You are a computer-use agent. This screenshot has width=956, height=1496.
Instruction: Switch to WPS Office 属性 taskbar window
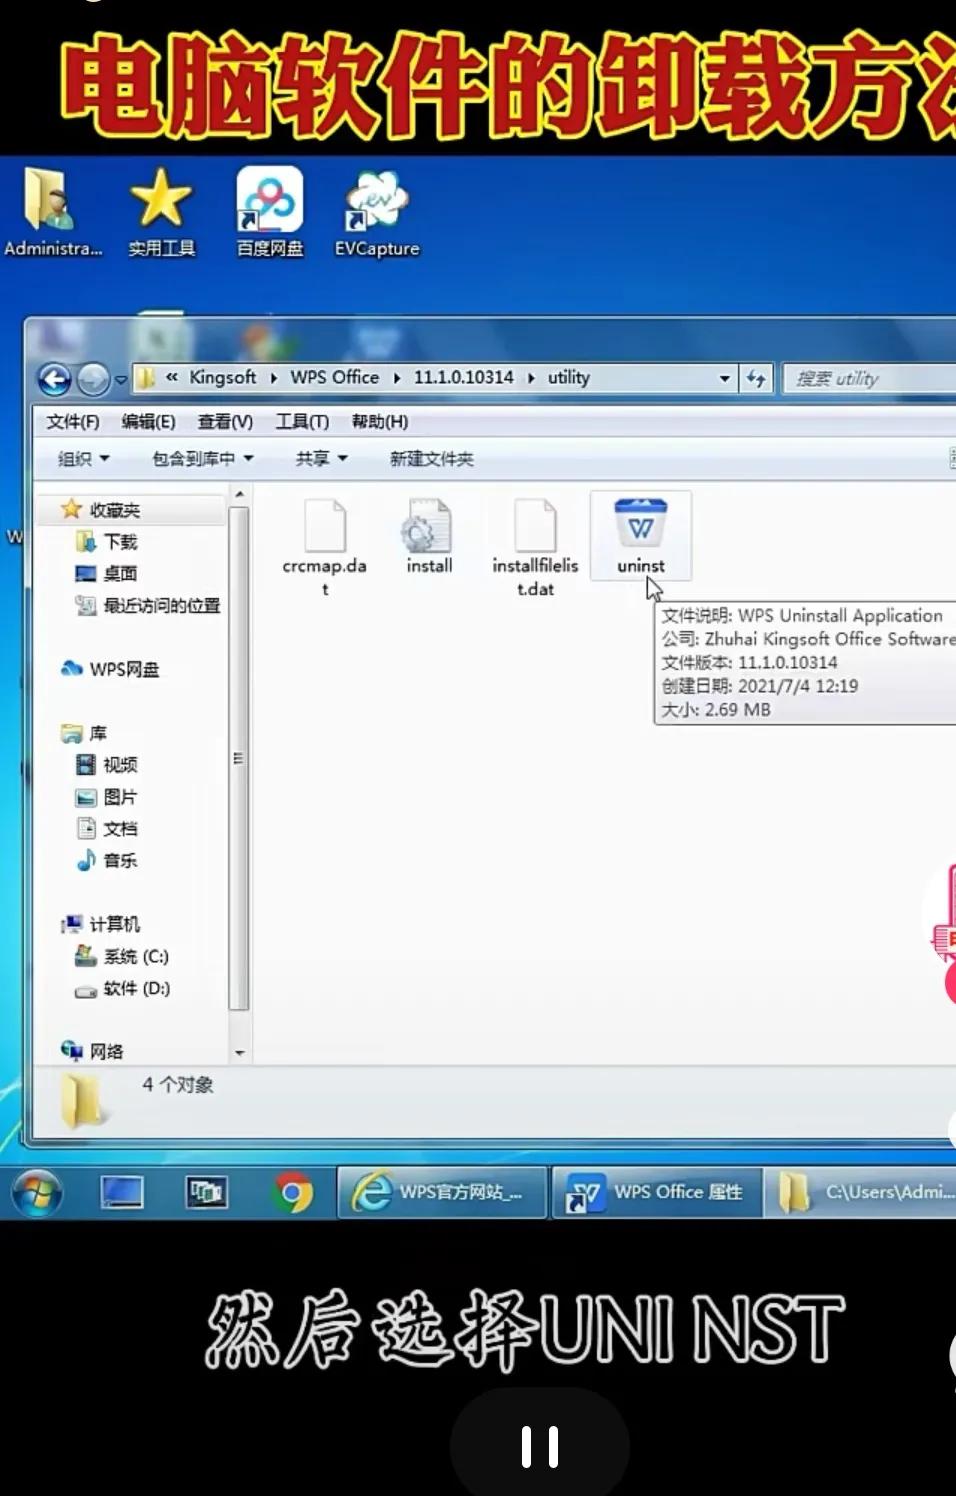pyautogui.click(x=657, y=1192)
